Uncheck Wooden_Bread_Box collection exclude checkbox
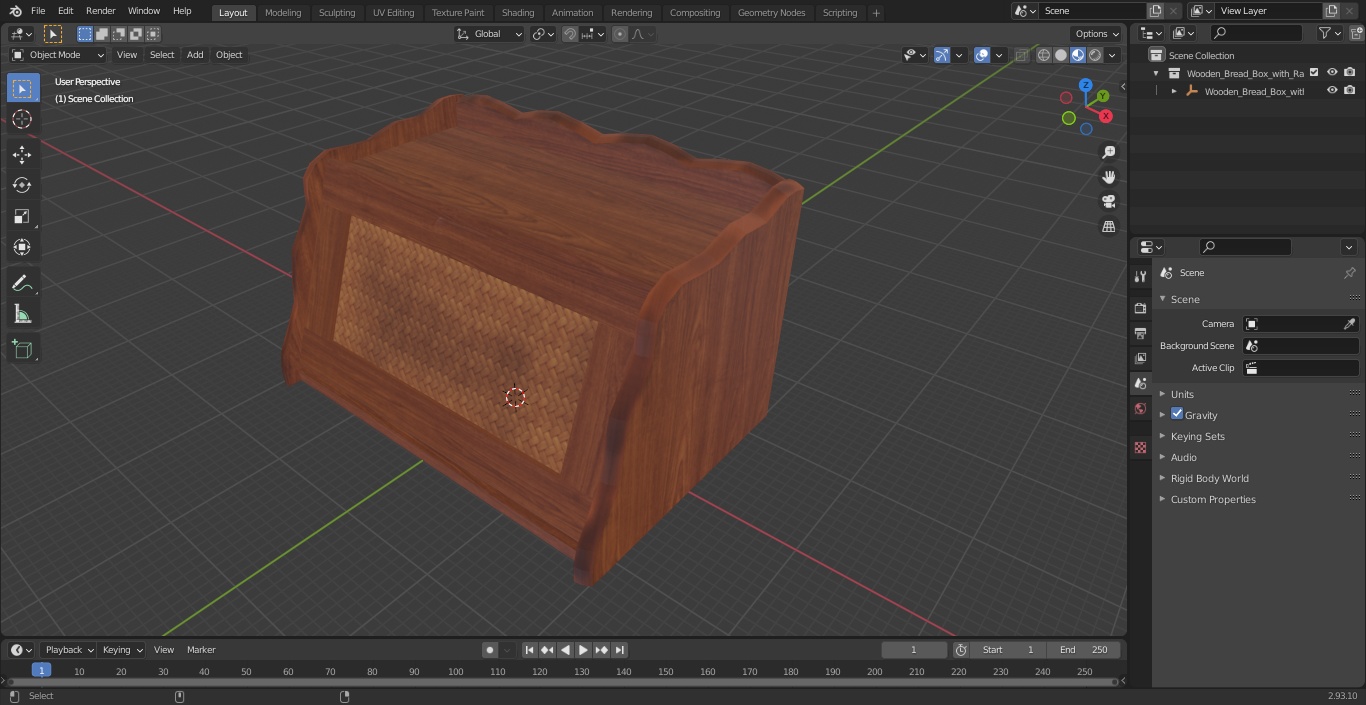The image size is (1366, 705). click(1315, 72)
